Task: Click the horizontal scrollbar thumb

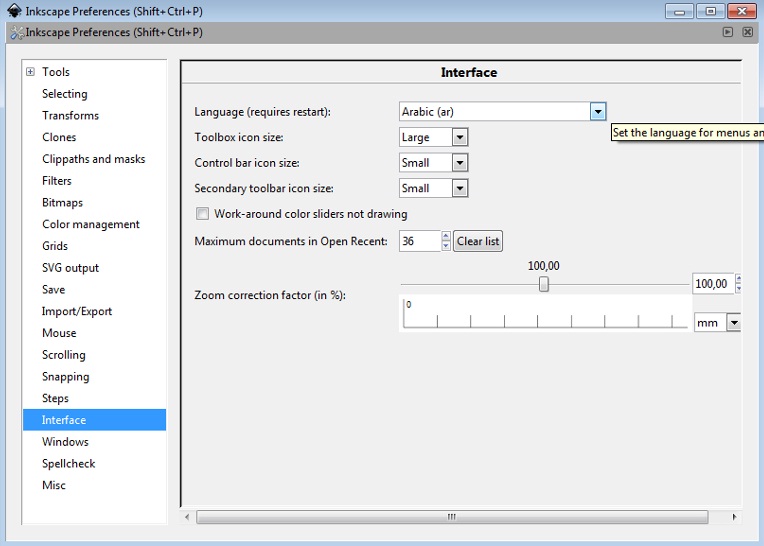Action: click(x=452, y=517)
